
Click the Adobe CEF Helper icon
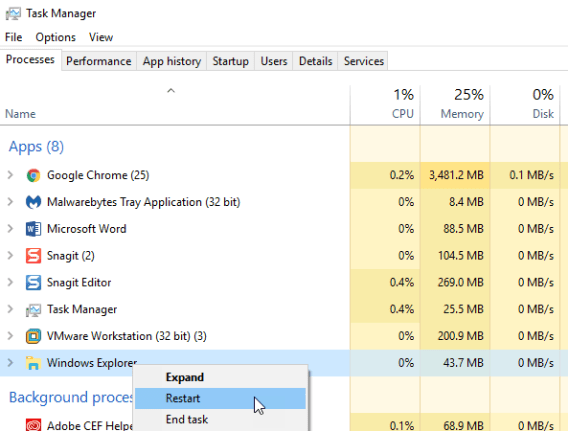point(33,425)
